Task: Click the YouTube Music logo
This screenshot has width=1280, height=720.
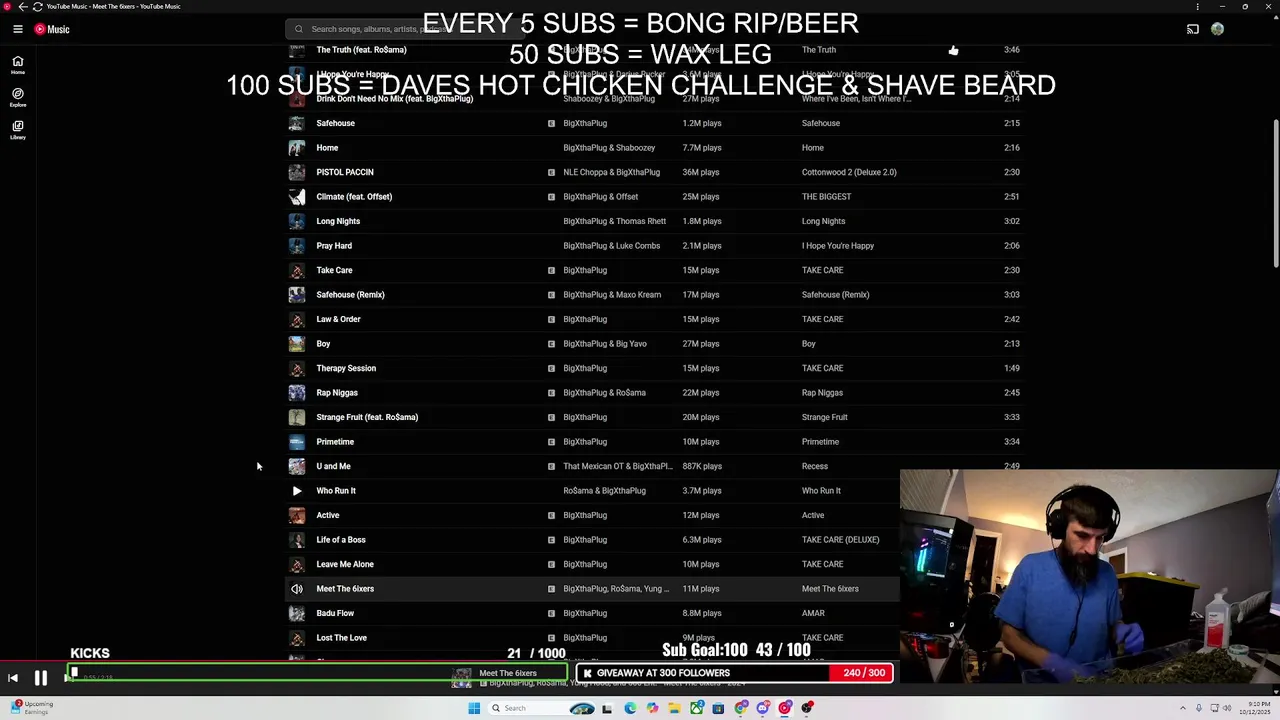Action: pyautogui.click(x=52, y=29)
